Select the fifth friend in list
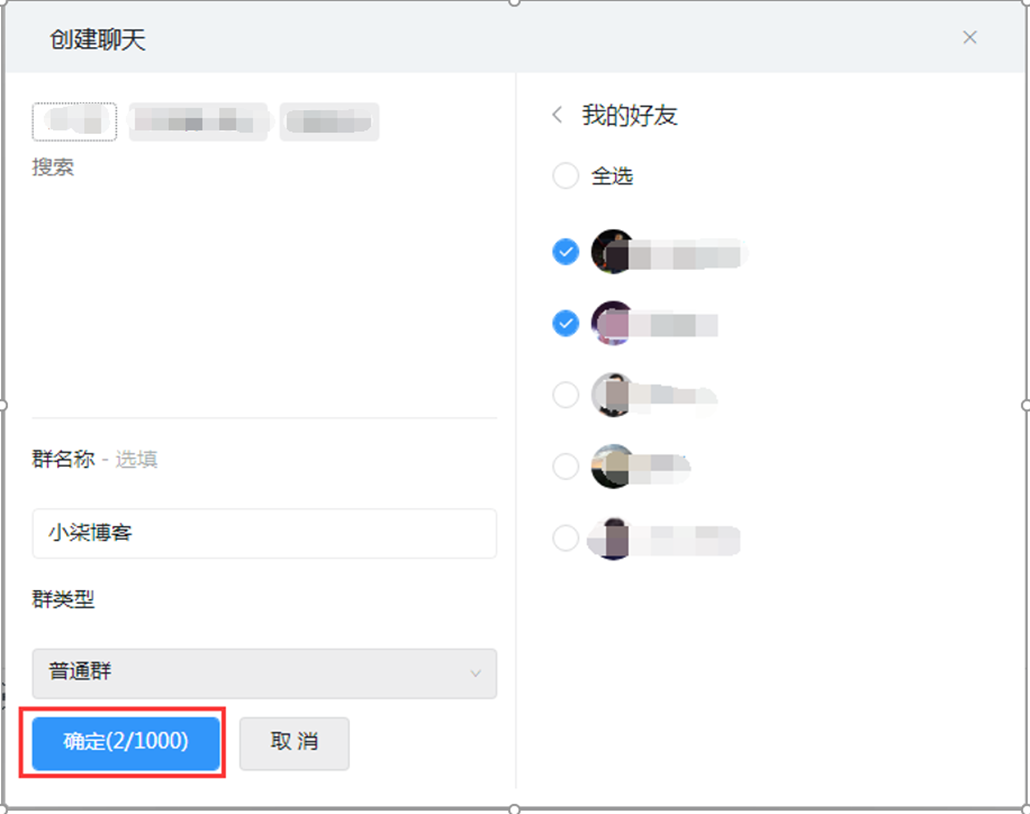1030x814 pixels. pyautogui.click(x=566, y=537)
